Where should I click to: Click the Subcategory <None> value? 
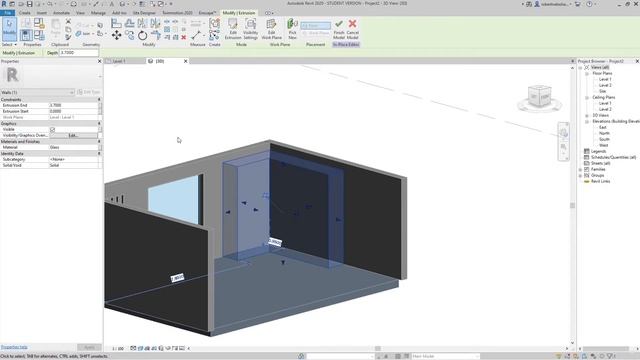[73, 160]
